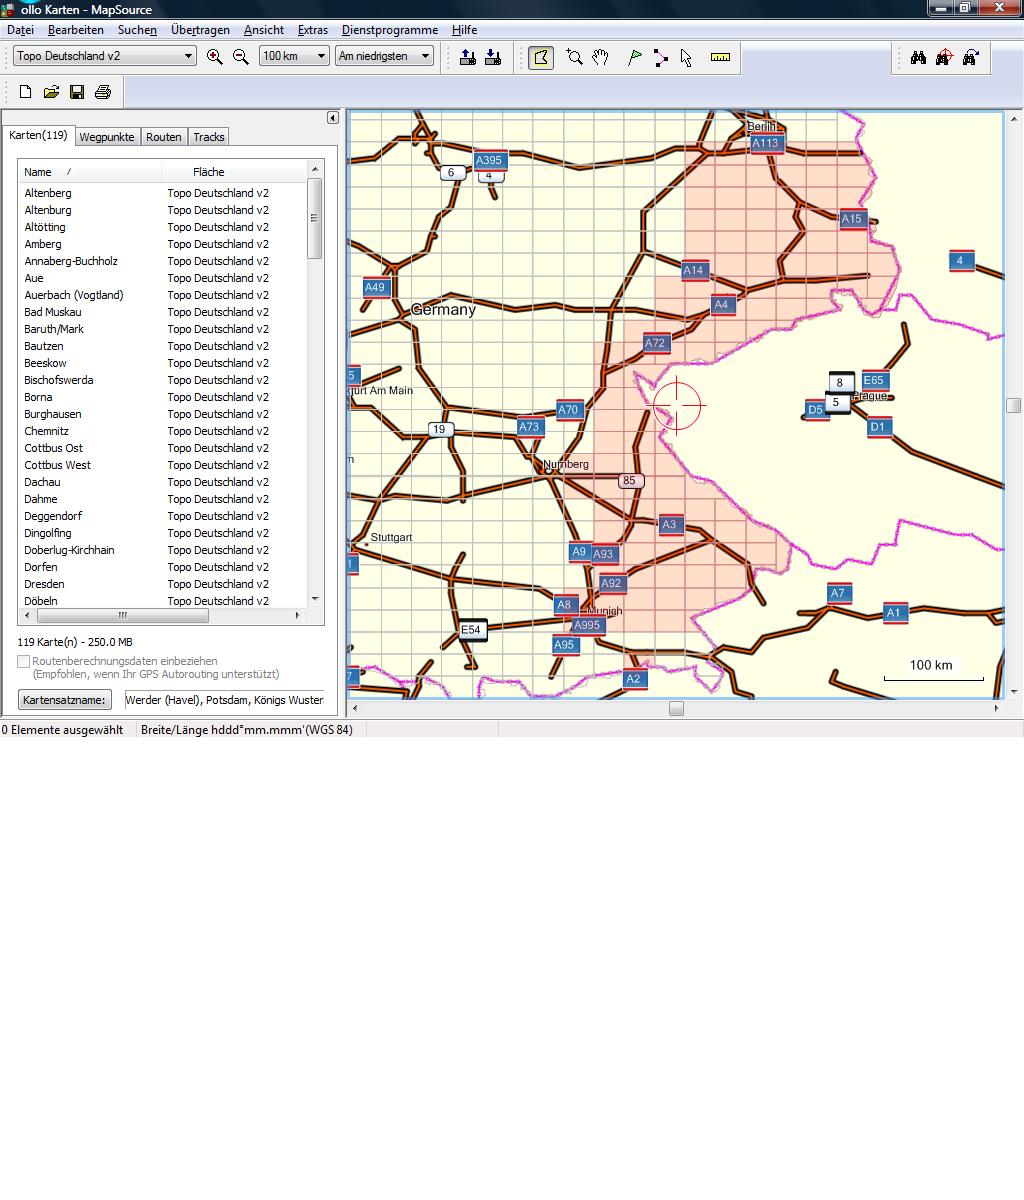Select the Hand pan tool
Viewport: 1024px width, 1200px height.
click(600, 57)
